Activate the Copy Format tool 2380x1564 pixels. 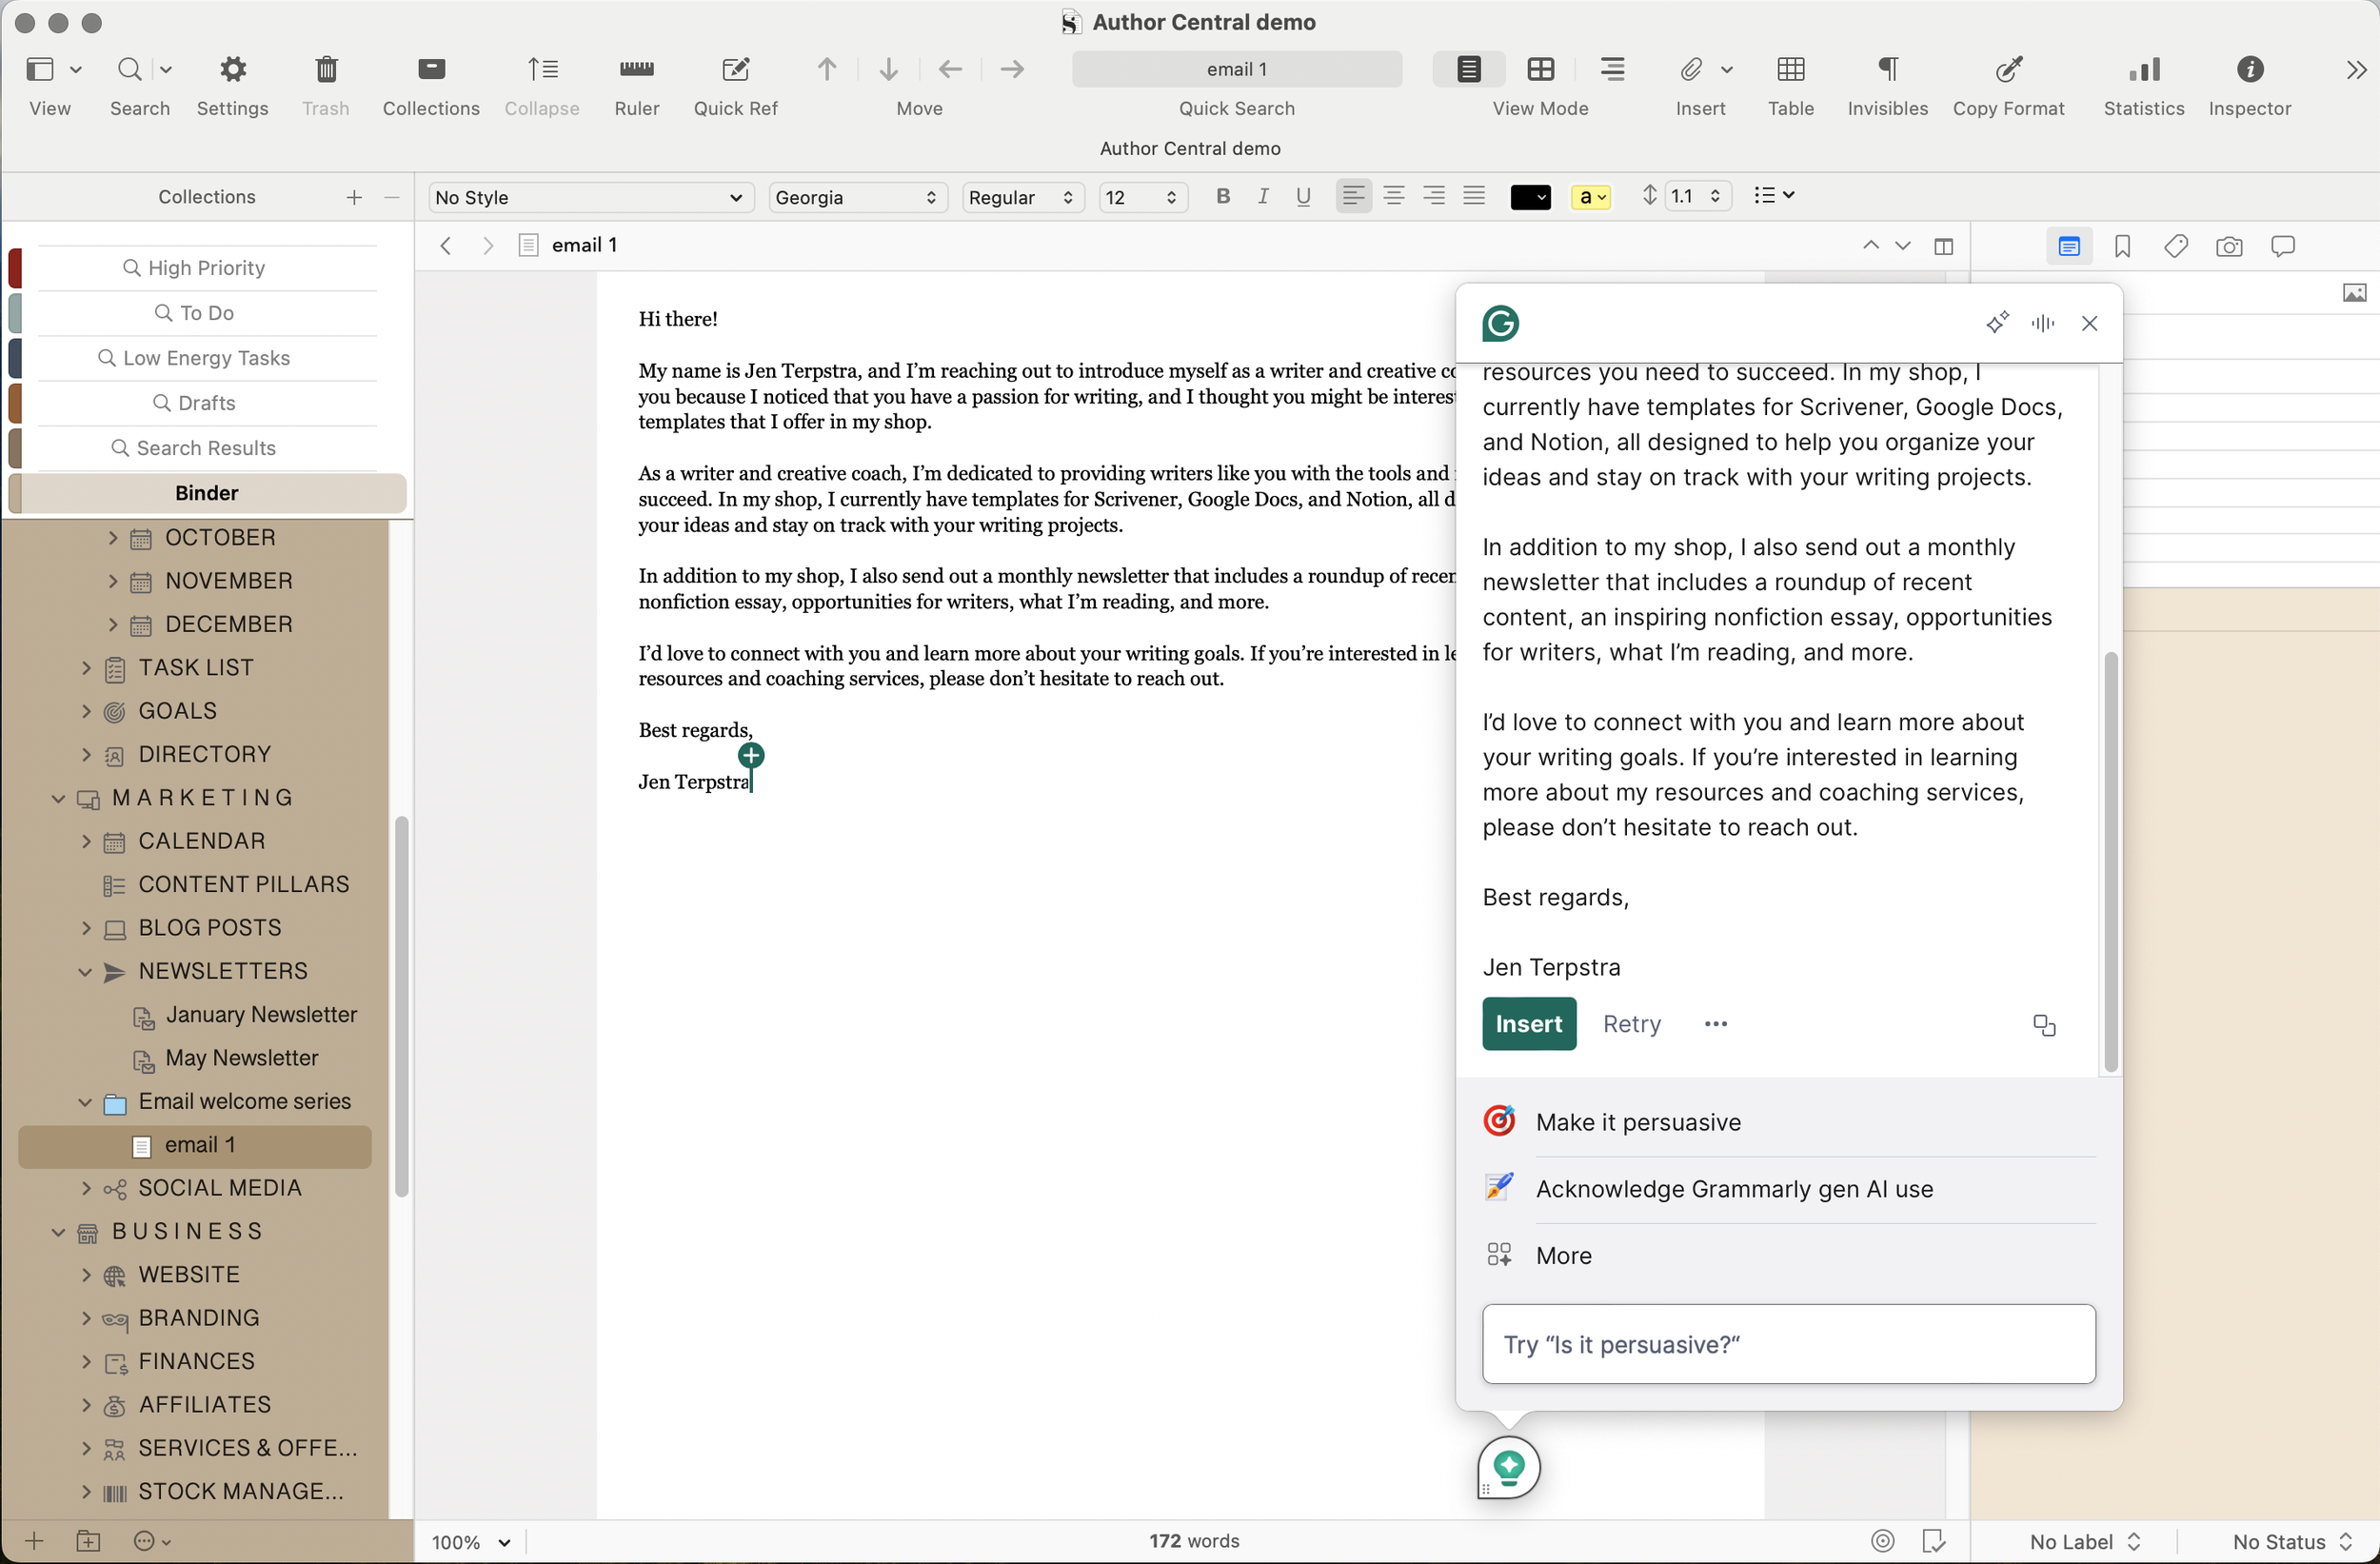[2009, 83]
